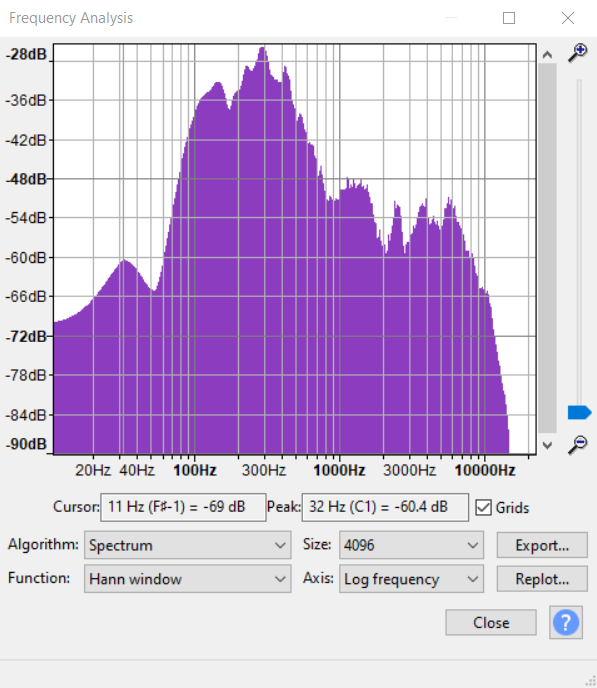597x688 pixels.
Task: Close the window with the X icon
Action: coord(568,18)
